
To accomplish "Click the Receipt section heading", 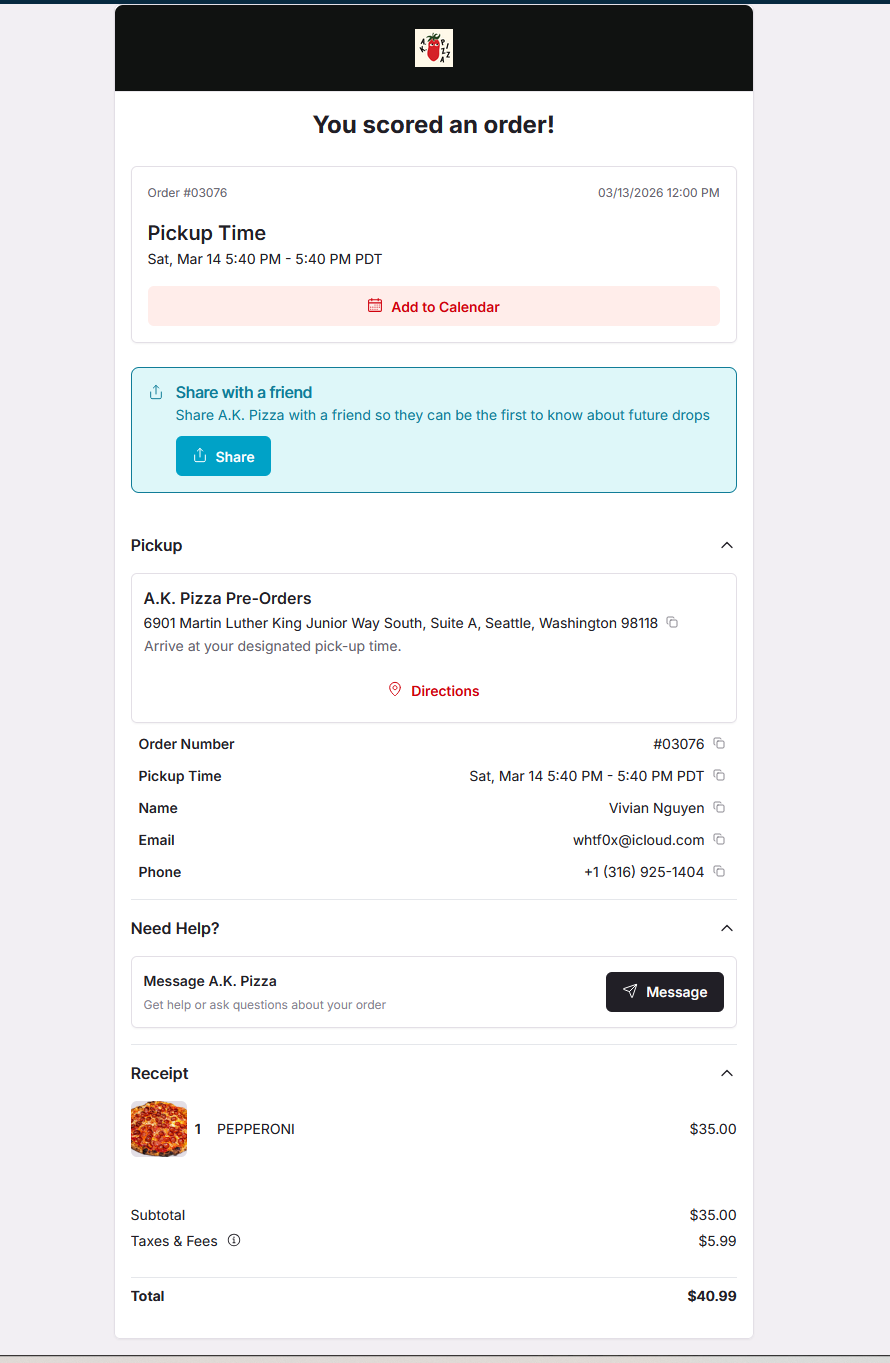I will 160,1073.
